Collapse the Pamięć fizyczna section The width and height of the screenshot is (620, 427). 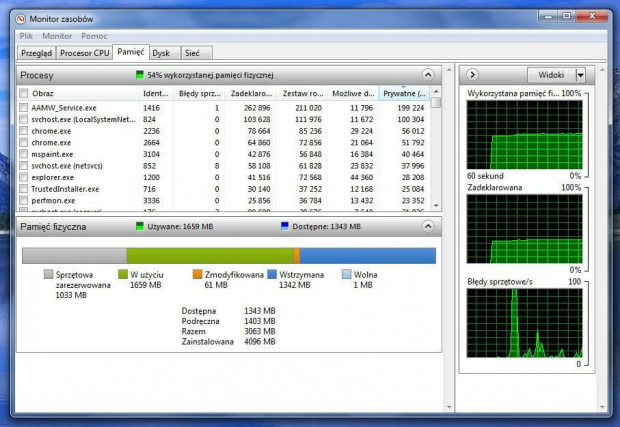pos(428,226)
